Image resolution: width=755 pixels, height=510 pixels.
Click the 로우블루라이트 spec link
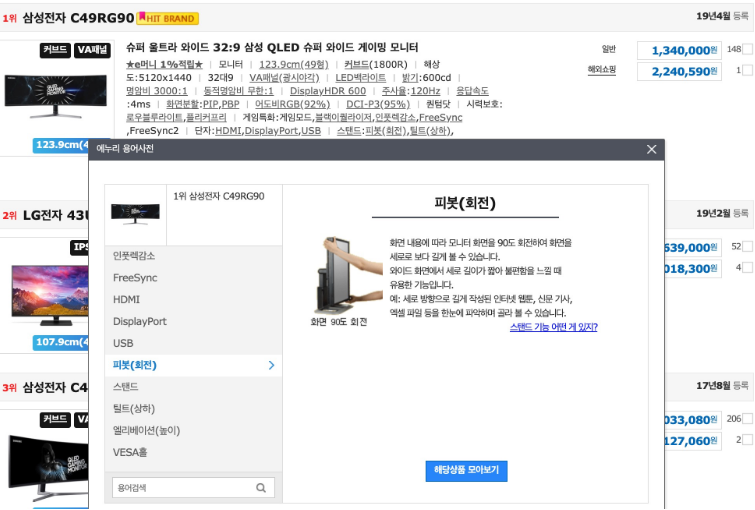click(x=155, y=118)
